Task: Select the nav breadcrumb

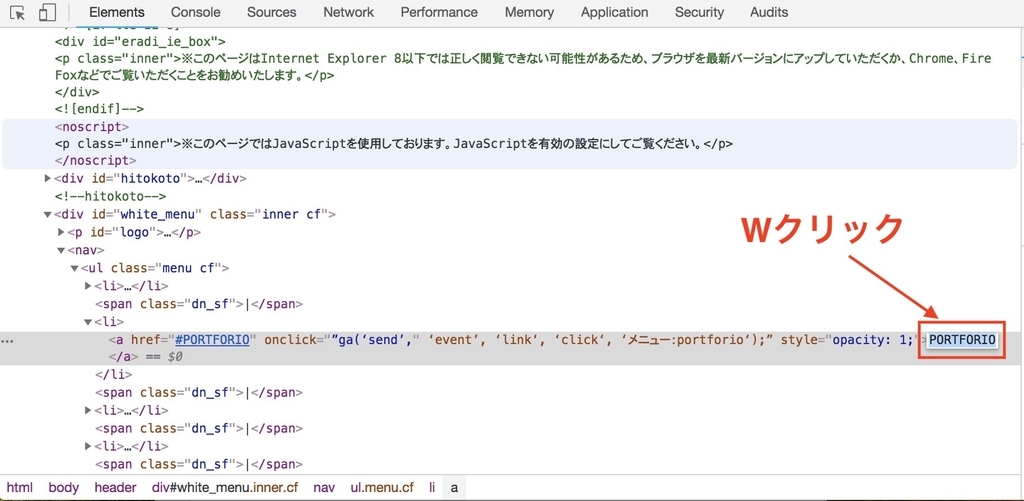Action: pos(324,487)
